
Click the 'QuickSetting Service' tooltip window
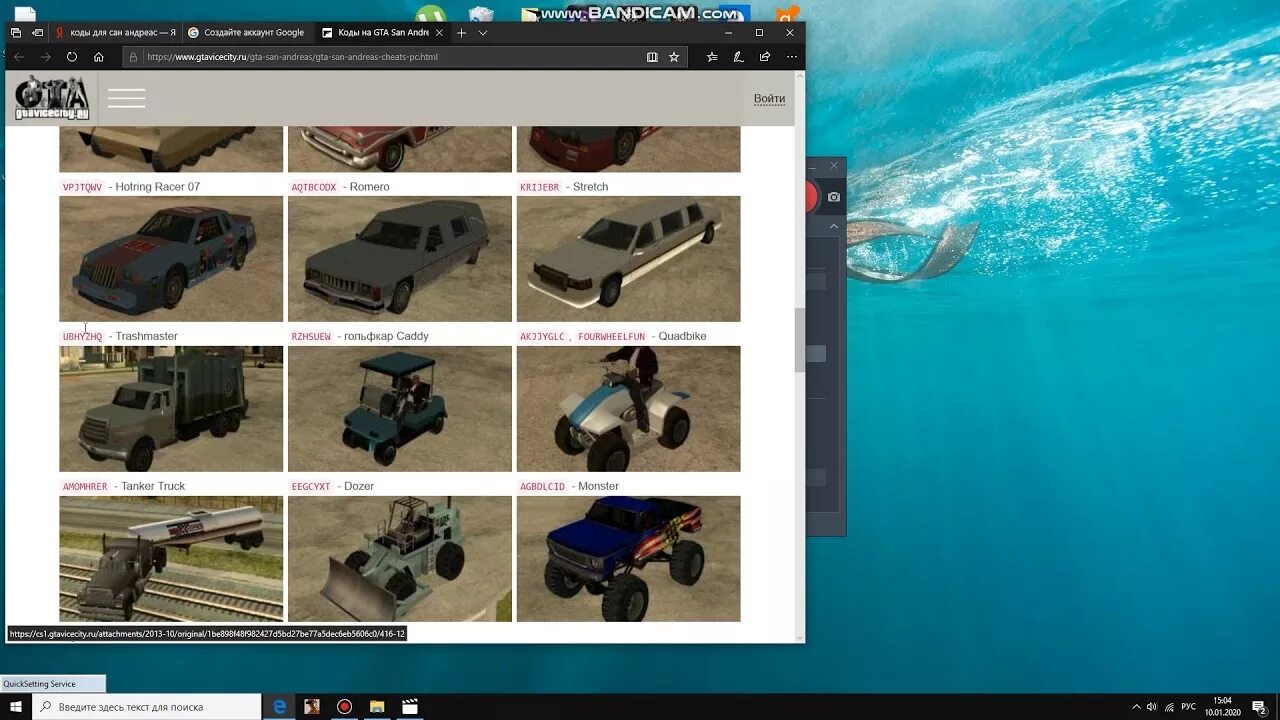pos(53,684)
